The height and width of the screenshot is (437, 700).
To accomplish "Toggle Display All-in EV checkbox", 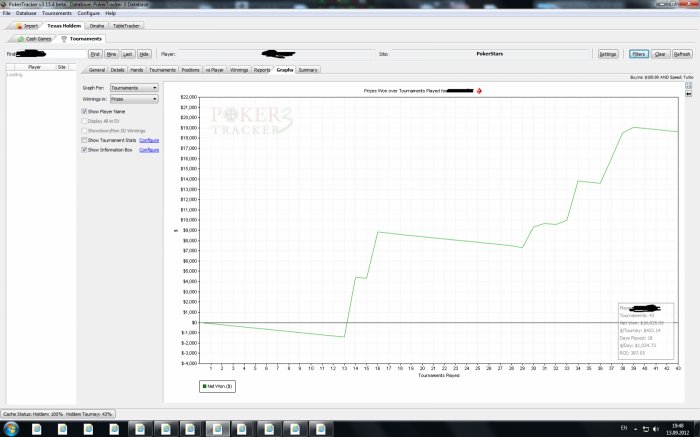I will [x=84, y=121].
